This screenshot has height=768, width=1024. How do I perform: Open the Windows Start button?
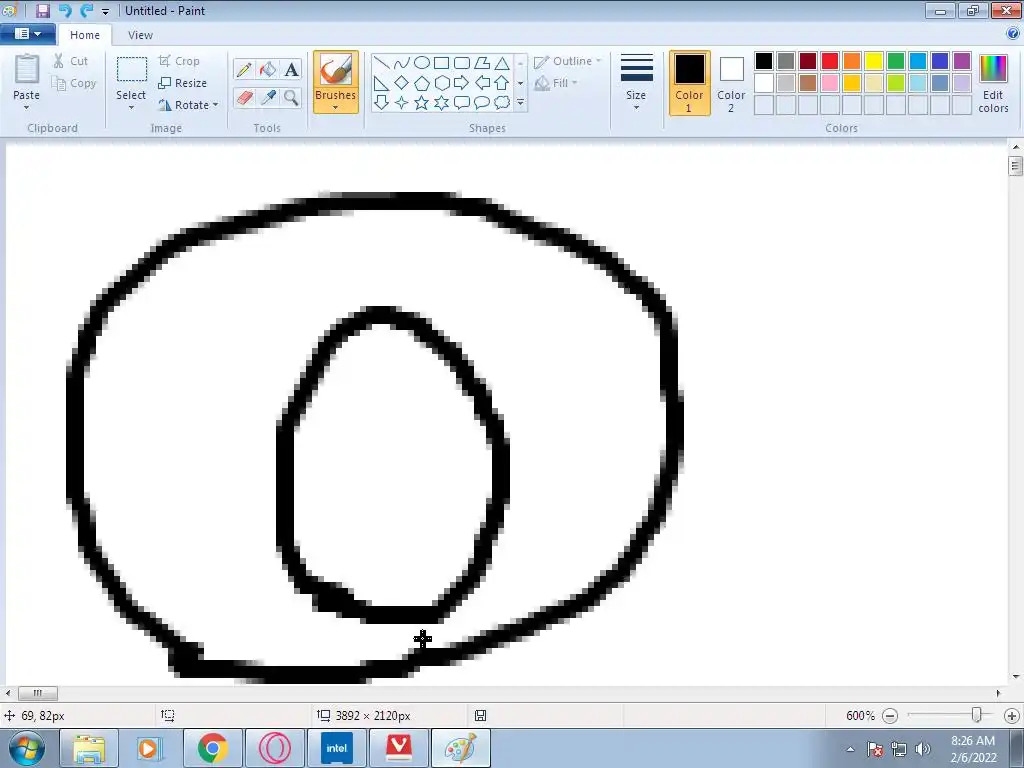[x=27, y=748]
